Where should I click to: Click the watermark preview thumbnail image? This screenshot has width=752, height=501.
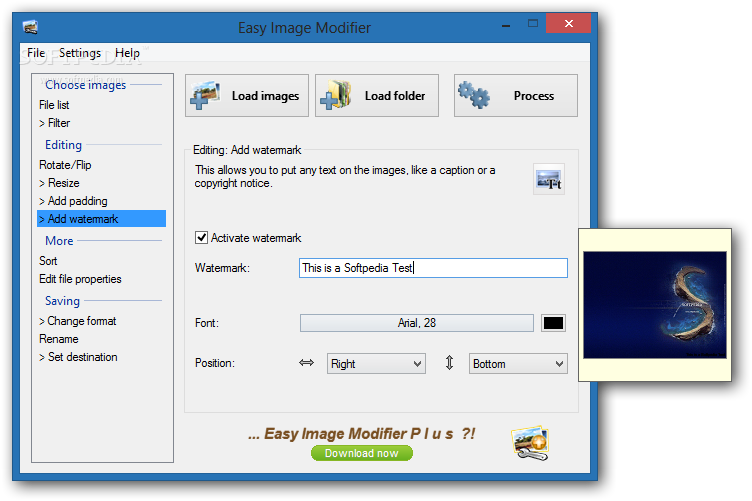tap(655, 305)
